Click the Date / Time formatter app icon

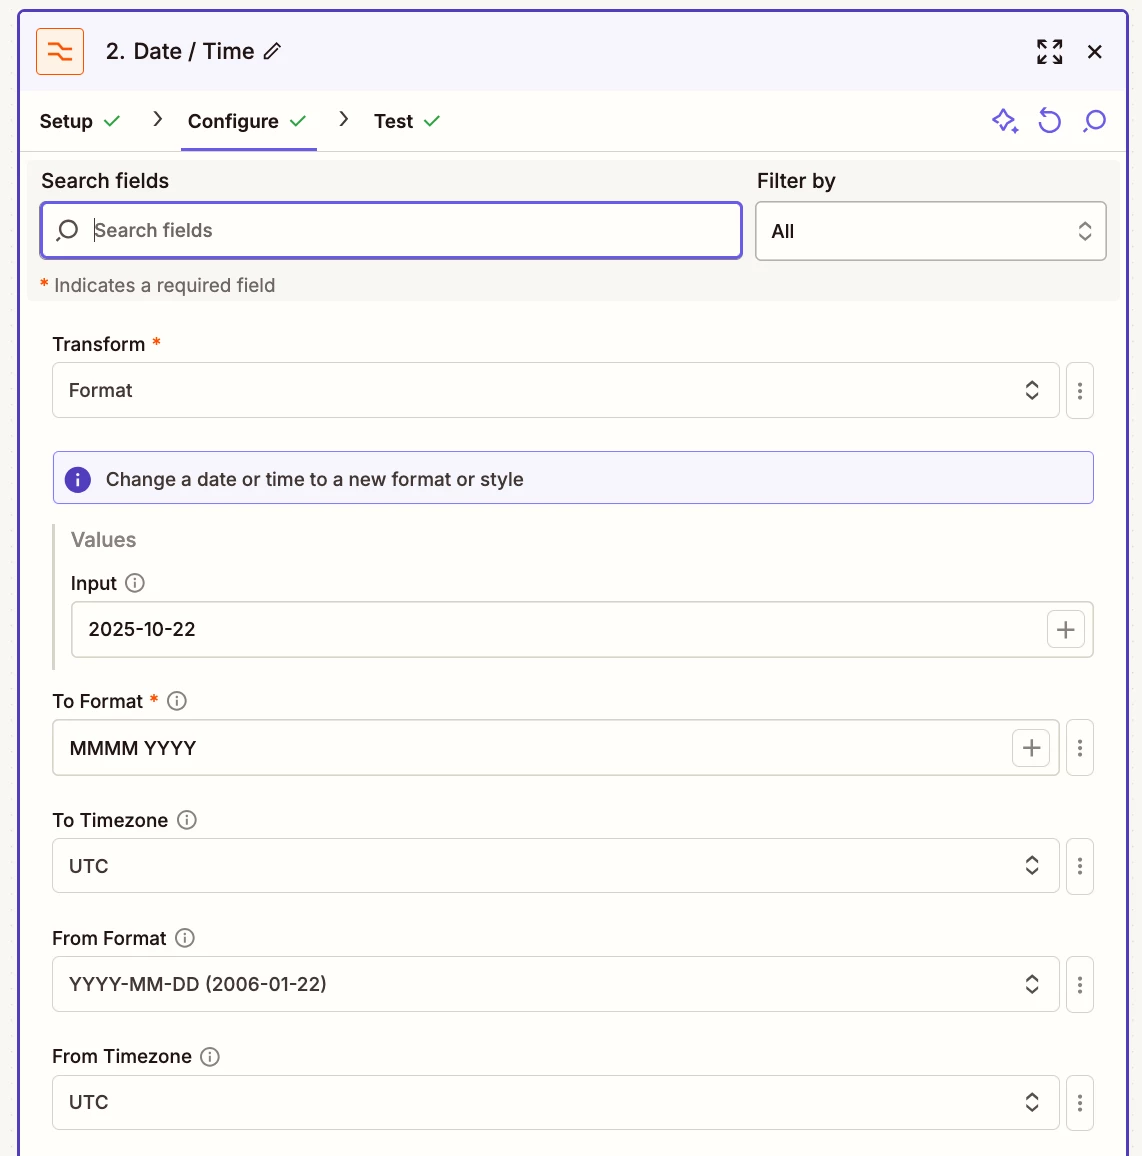[x=60, y=52]
